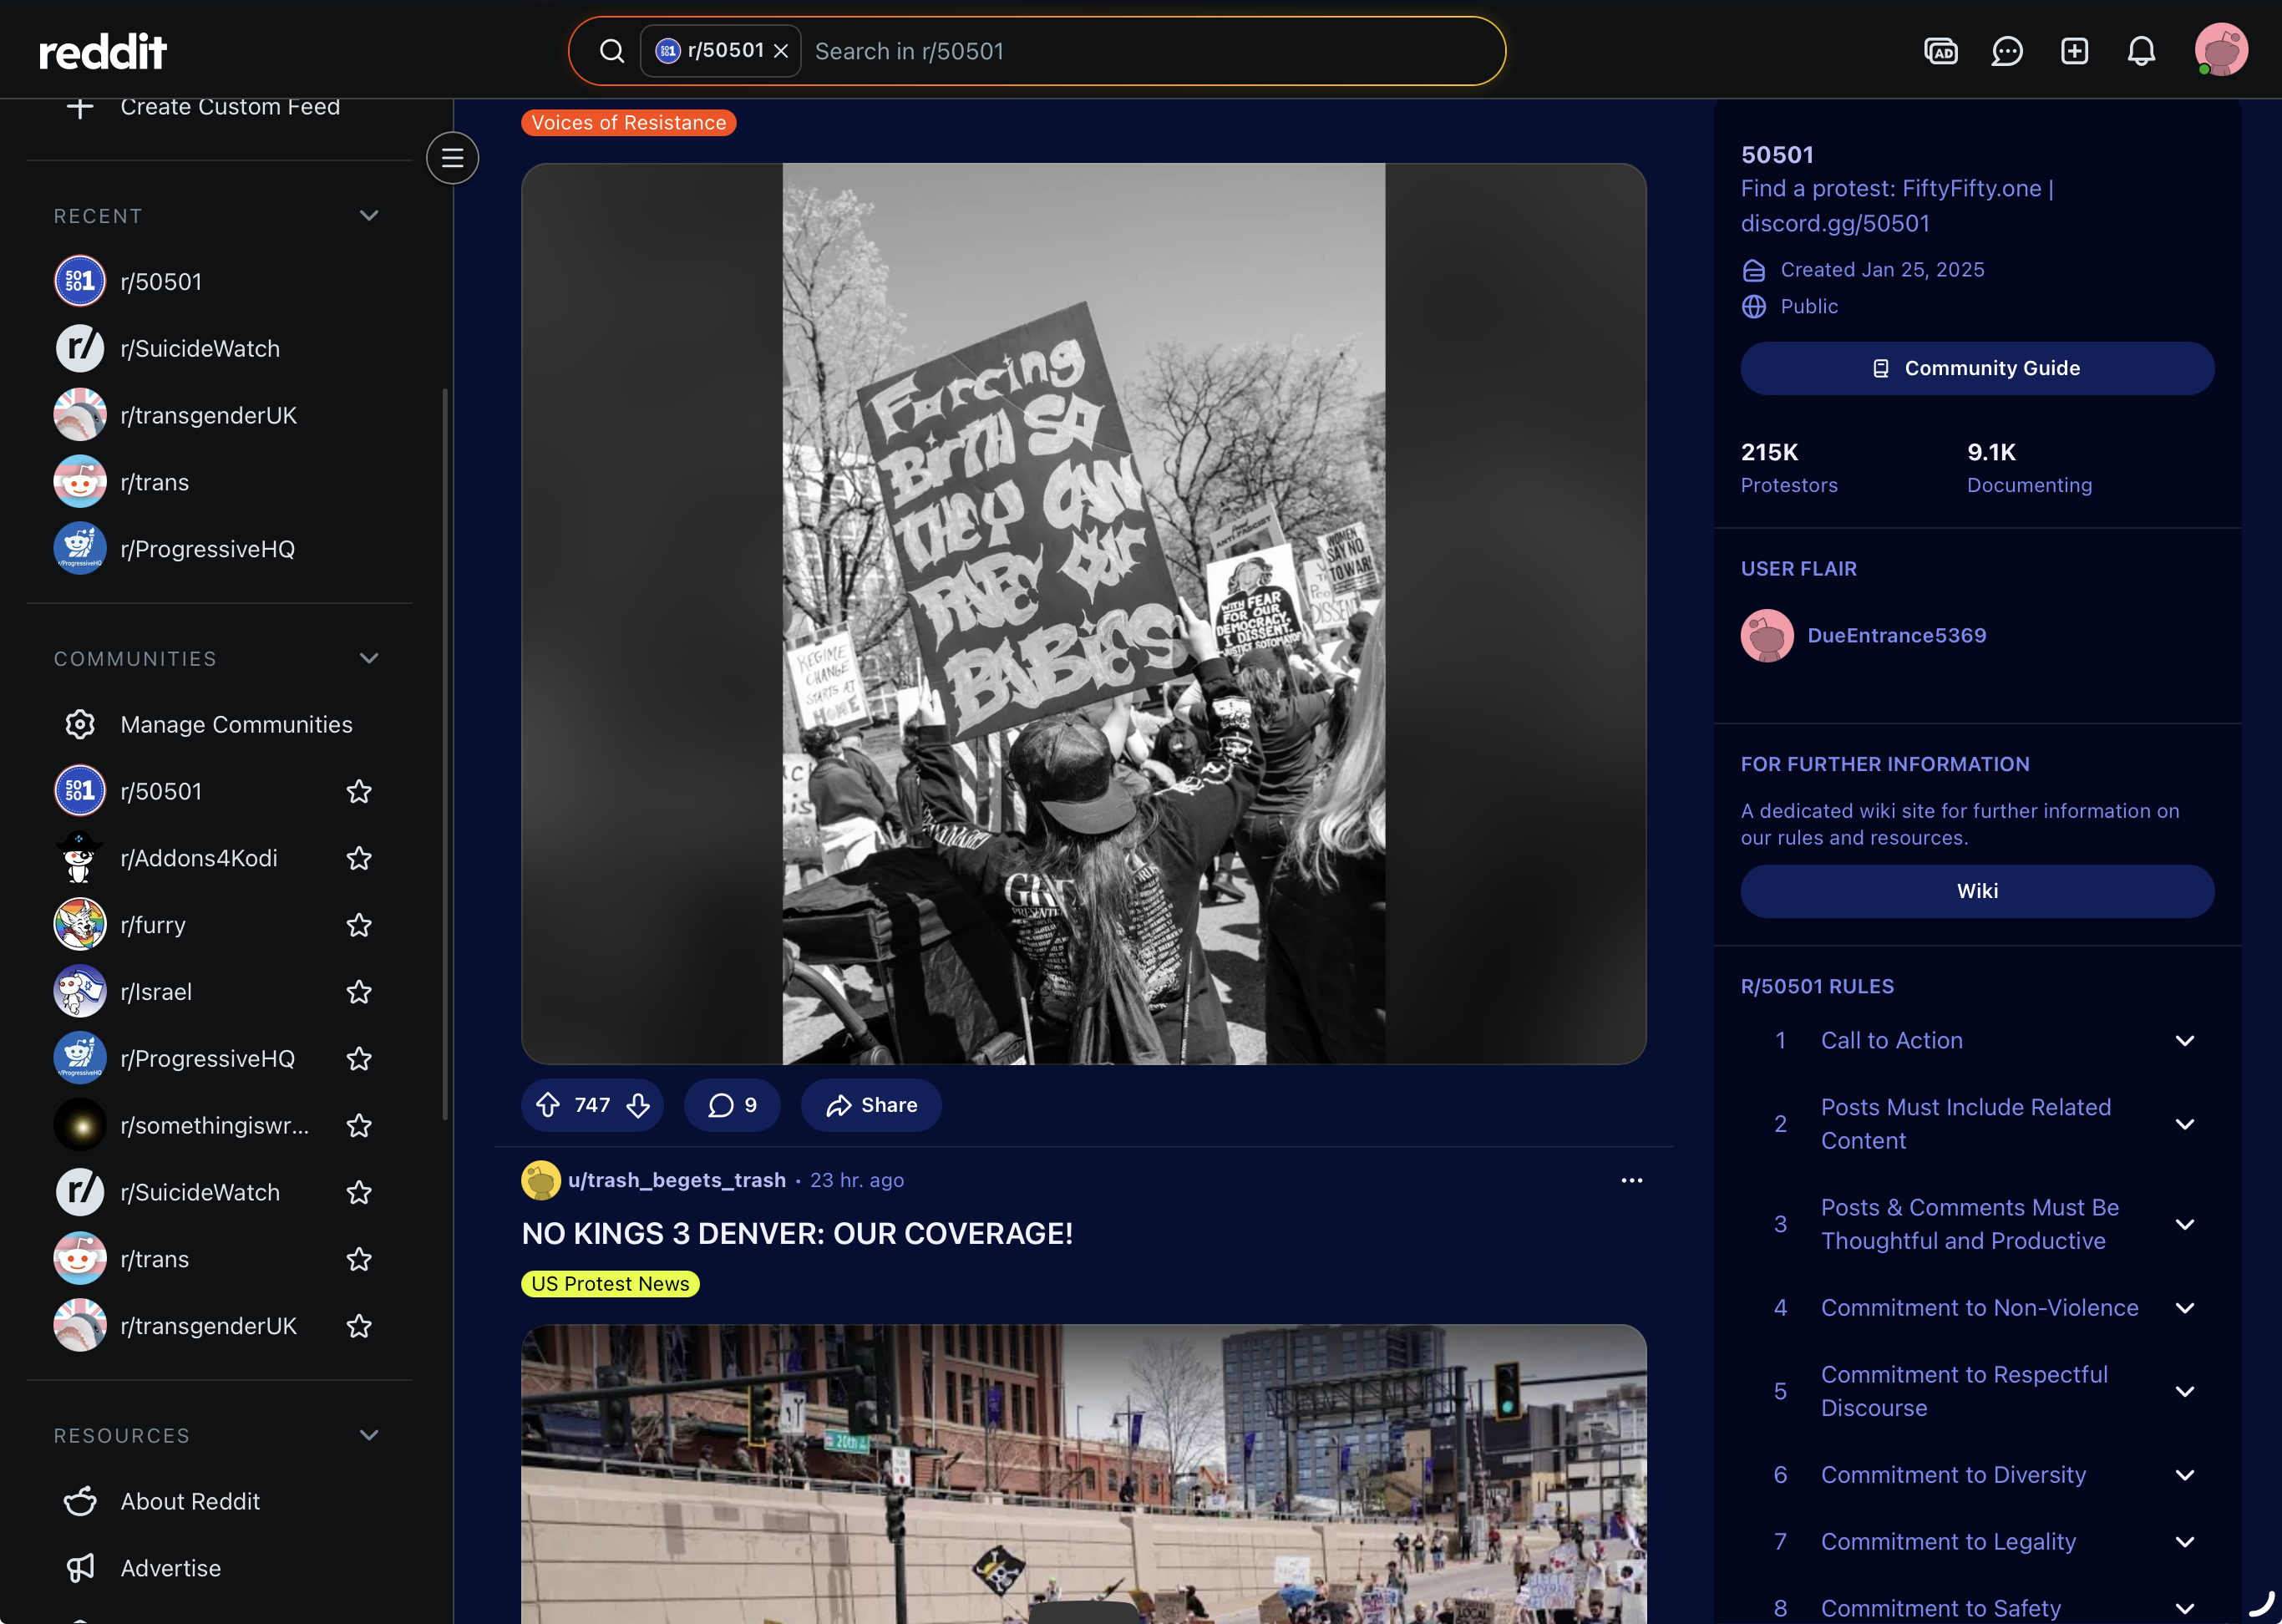Downvote the post with 747 votes

coord(638,1104)
